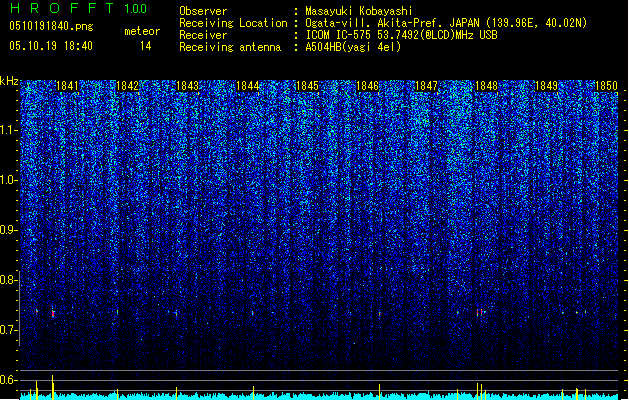Click the tallest yellow spike in the bottom graph
This screenshot has height=400, width=629.
(x=53, y=387)
